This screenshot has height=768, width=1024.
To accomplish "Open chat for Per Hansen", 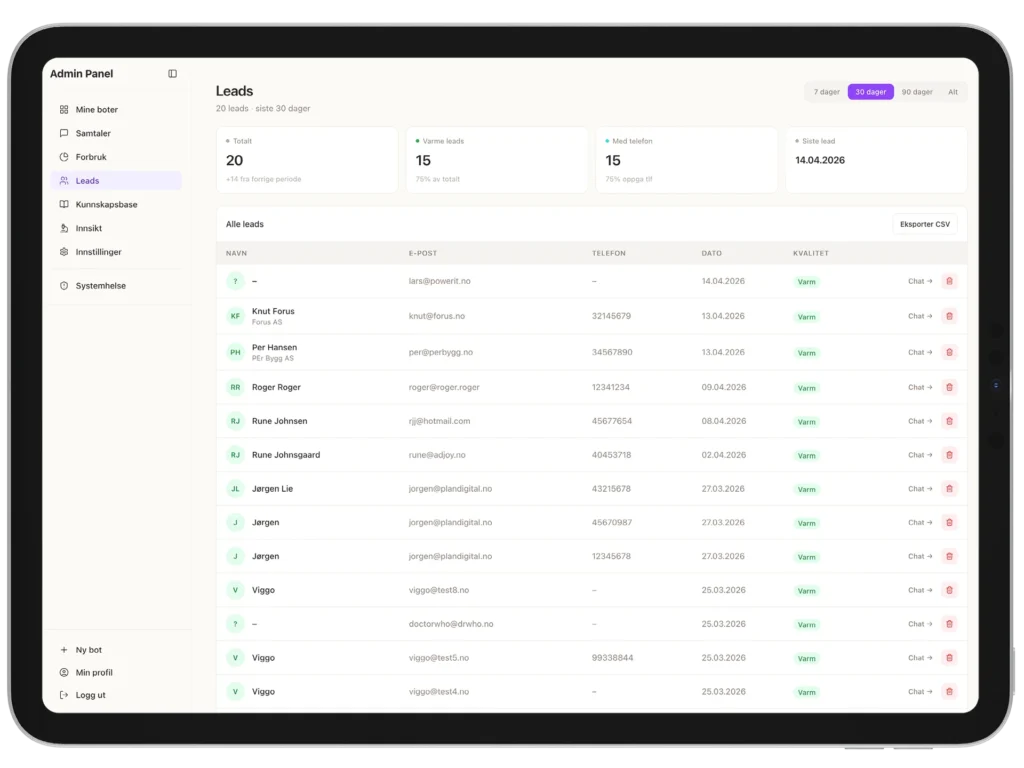I will point(919,352).
